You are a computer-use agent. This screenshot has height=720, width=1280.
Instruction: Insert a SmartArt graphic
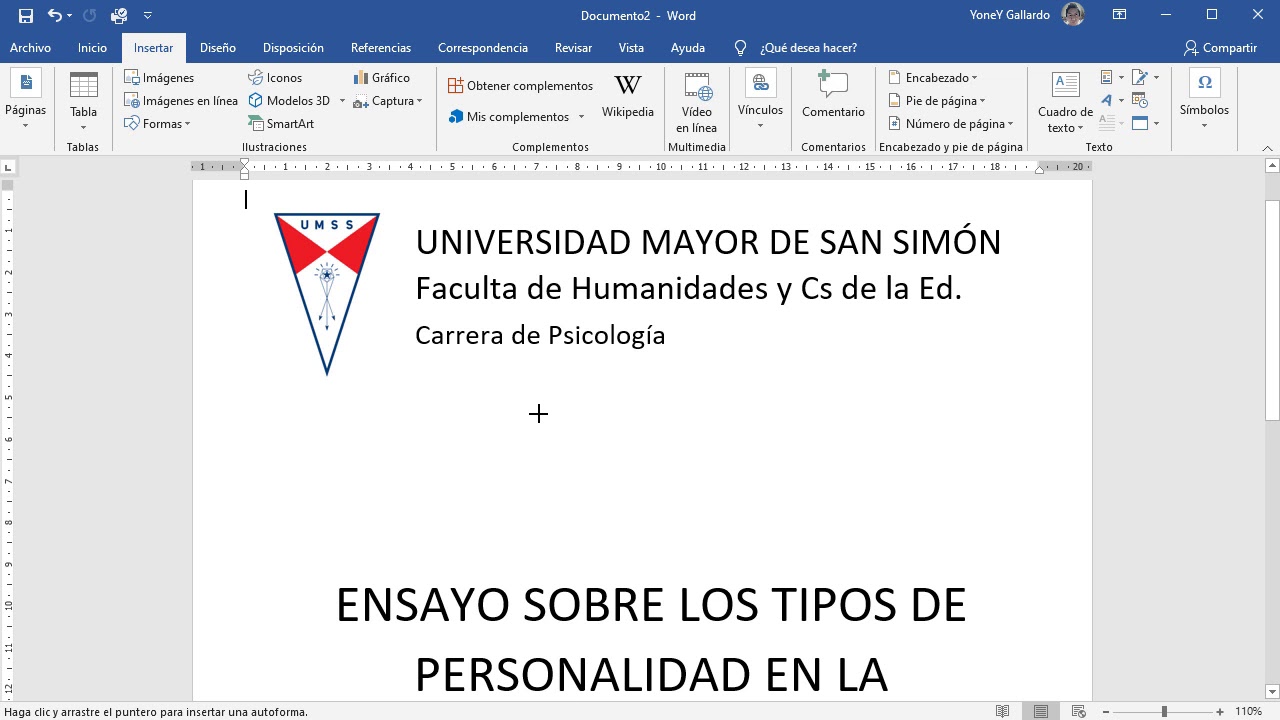click(x=281, y=124)
